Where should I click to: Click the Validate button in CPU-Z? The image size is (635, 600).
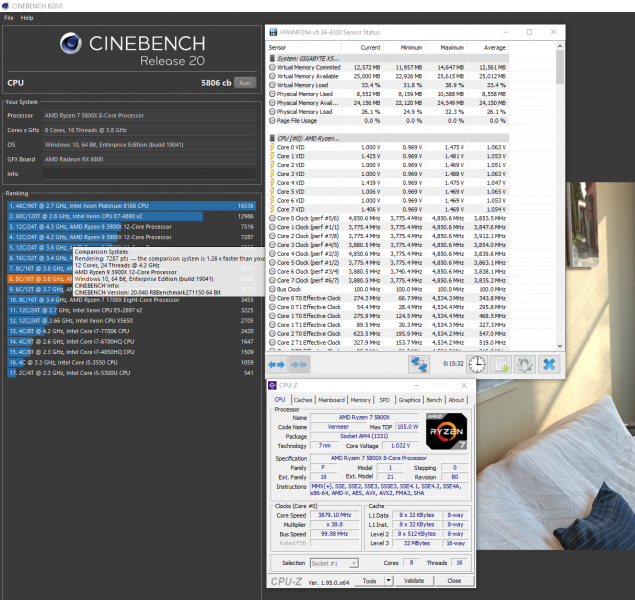[x=415, y=580]
